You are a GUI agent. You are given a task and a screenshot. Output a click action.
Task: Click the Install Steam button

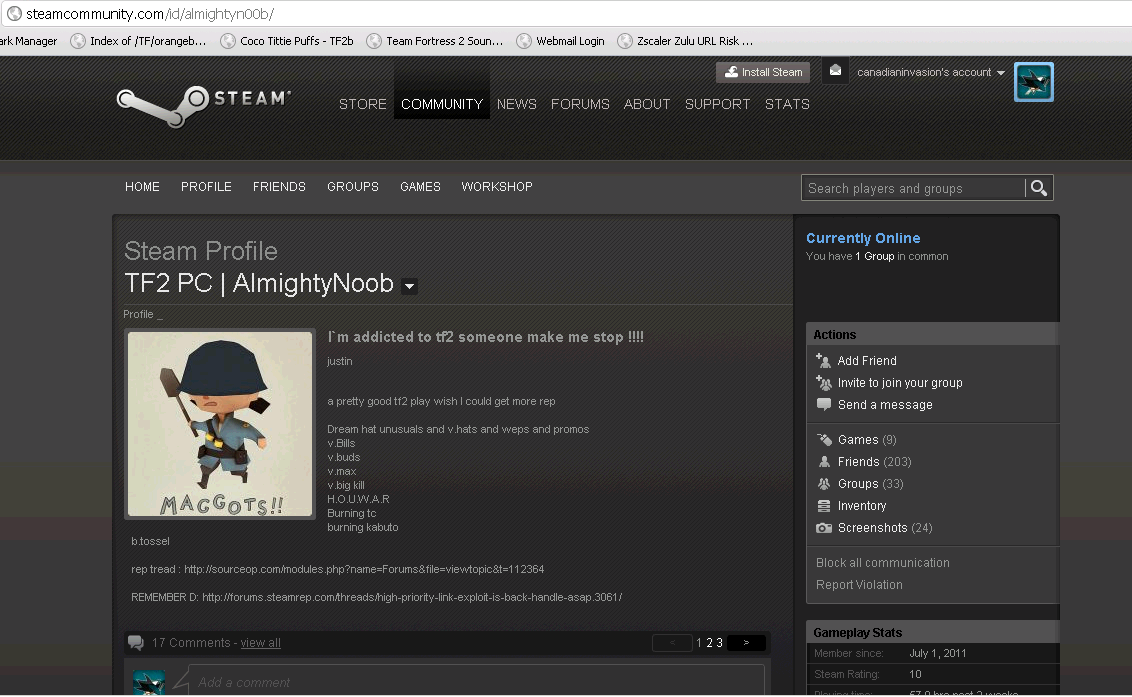pyautogui.click(x=763, y=72)
